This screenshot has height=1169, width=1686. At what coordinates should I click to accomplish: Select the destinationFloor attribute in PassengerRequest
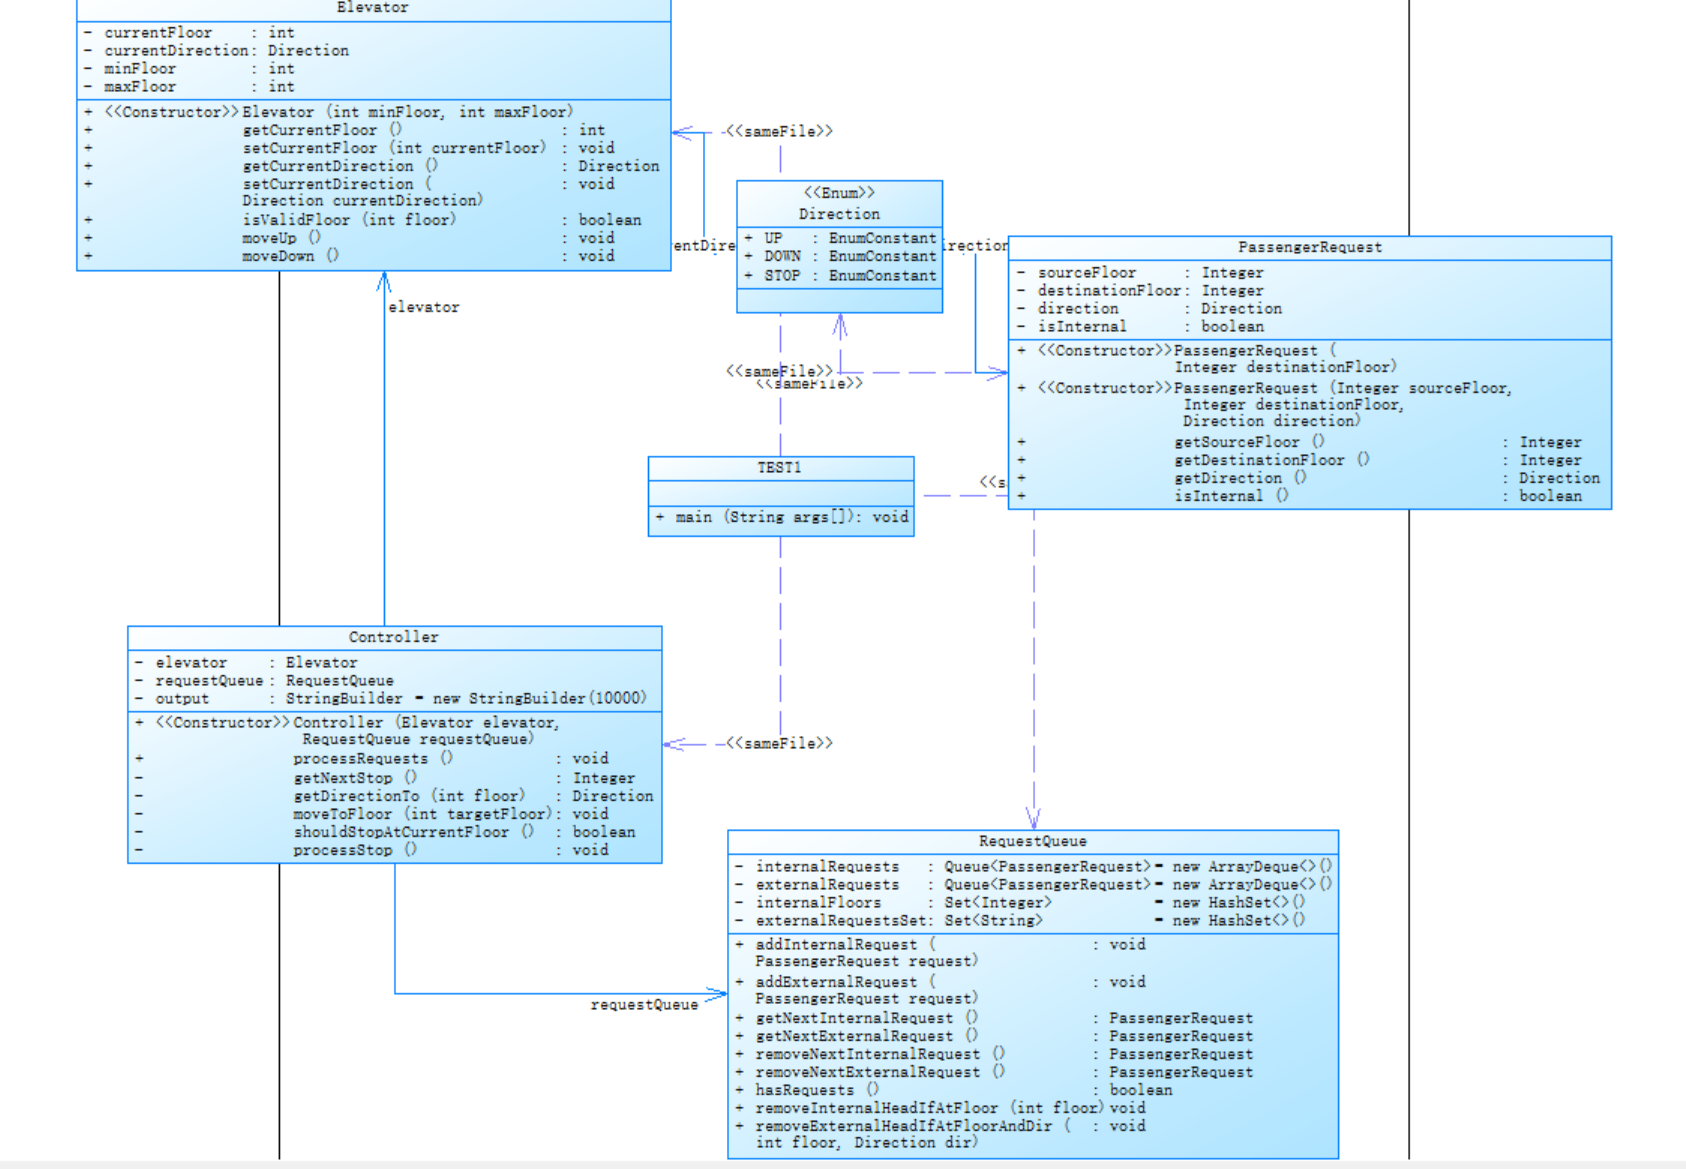(x=1140, y=291)
